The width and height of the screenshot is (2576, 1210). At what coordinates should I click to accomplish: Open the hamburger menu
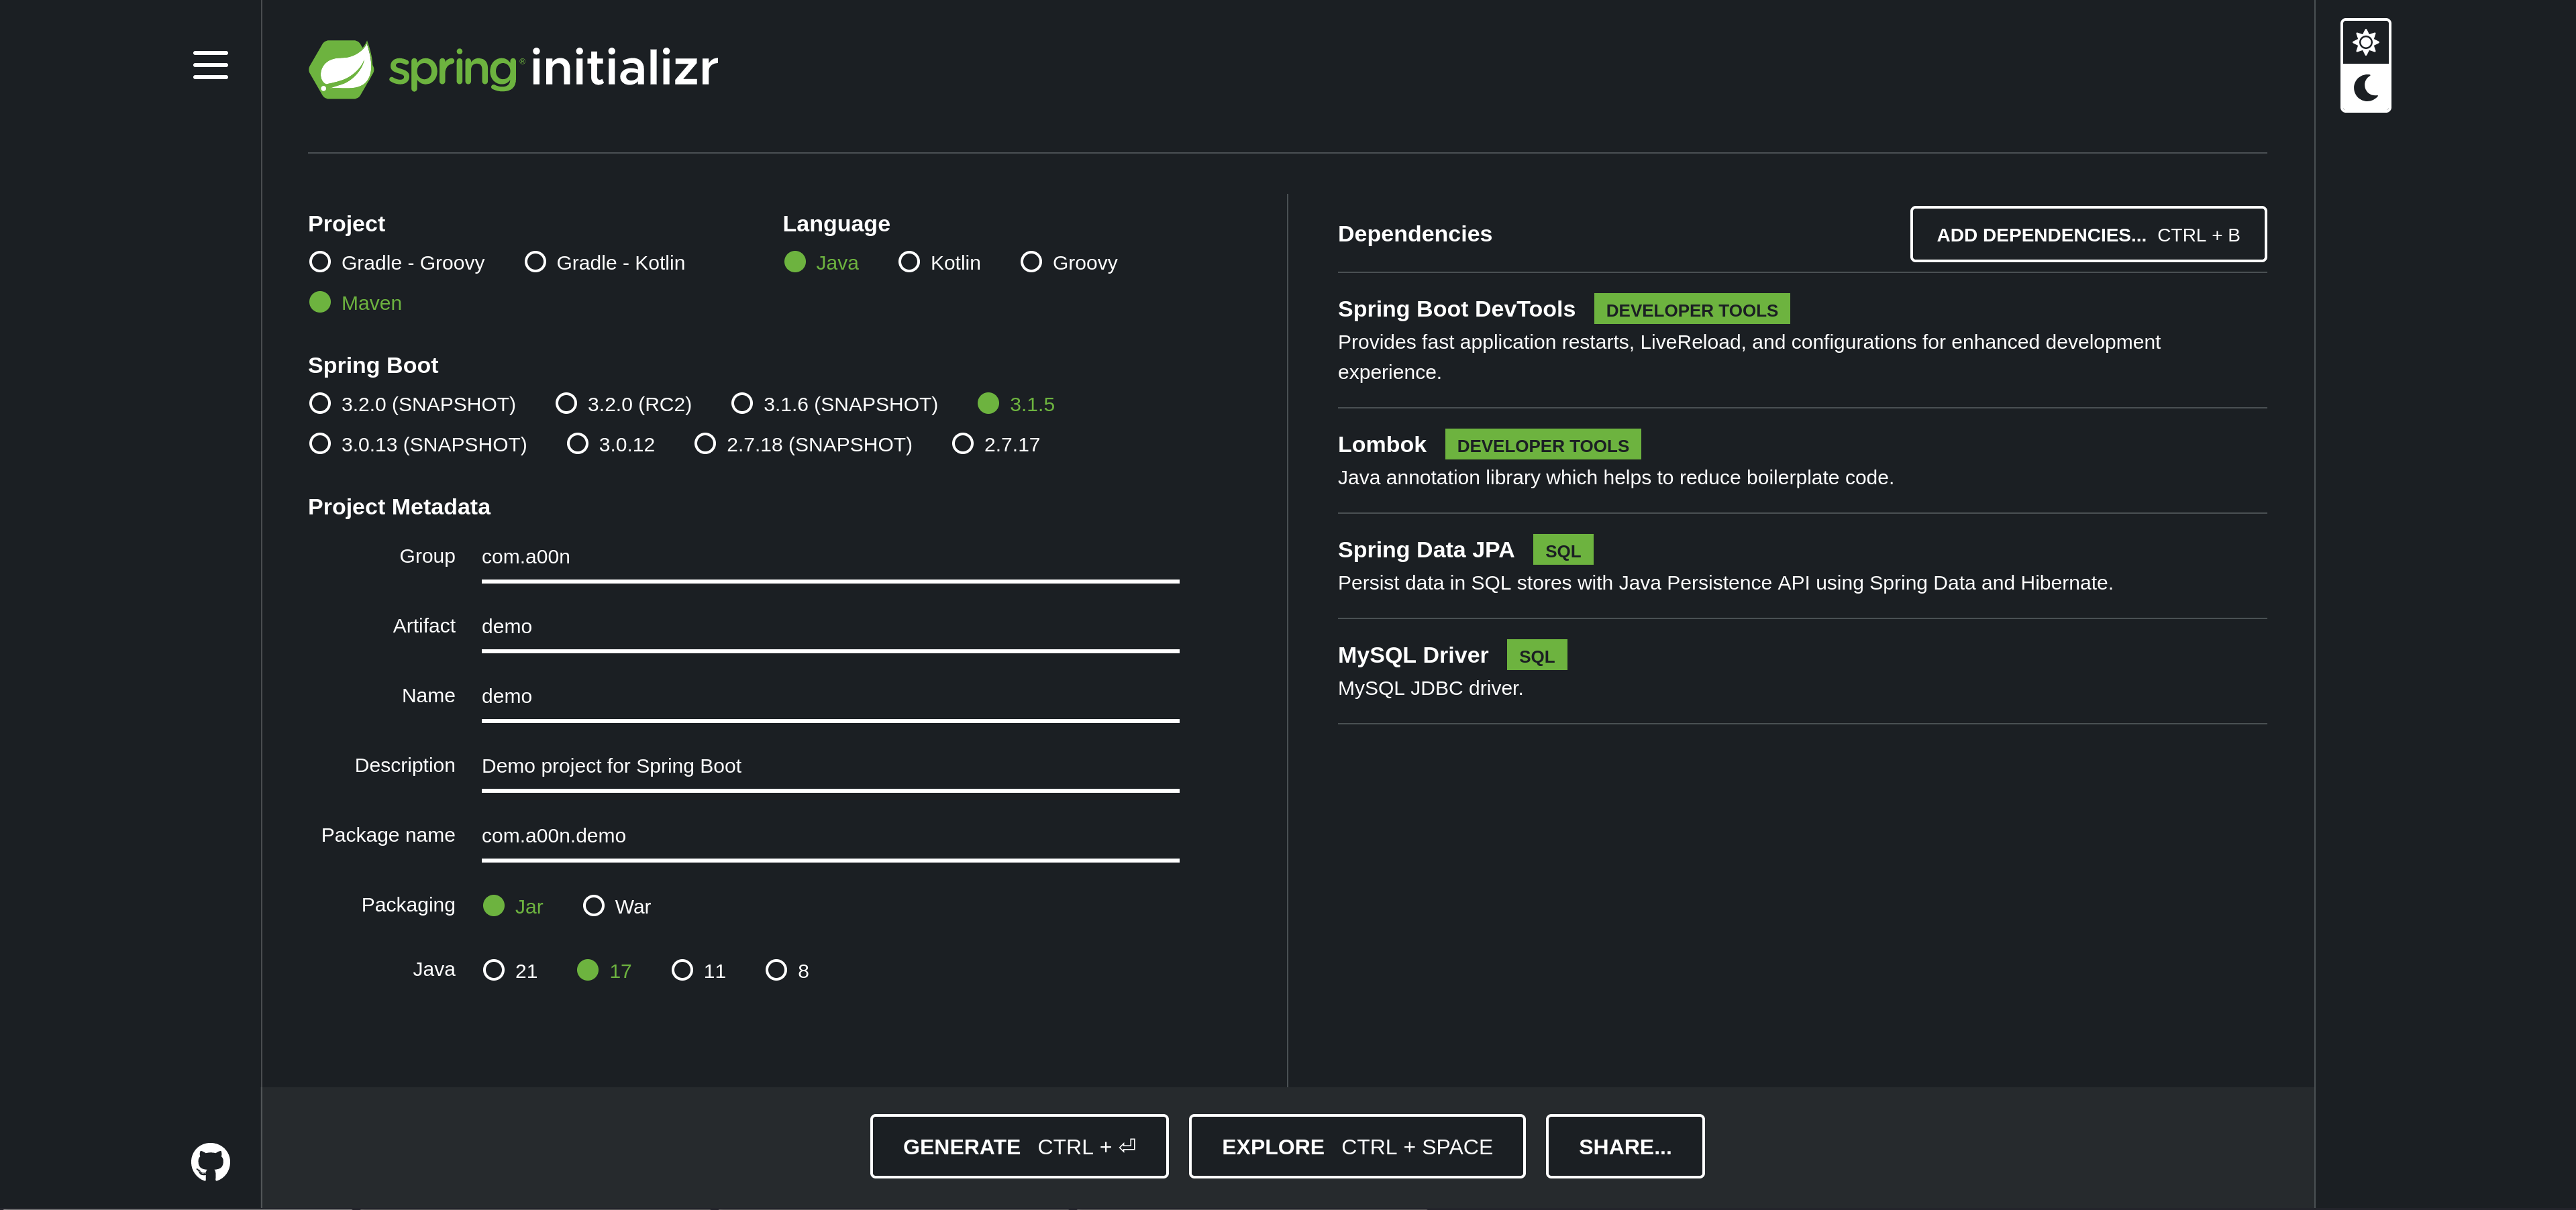(x=210, y=65)
